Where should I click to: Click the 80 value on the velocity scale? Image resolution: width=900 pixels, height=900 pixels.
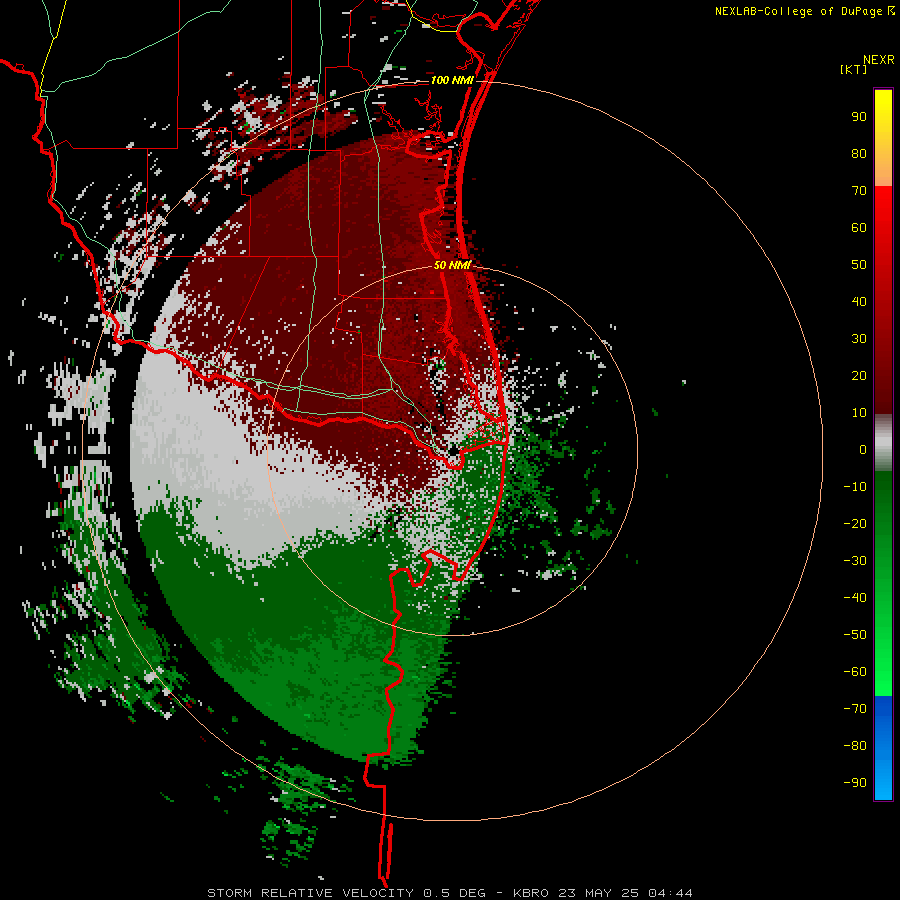[x=859, y=154]
